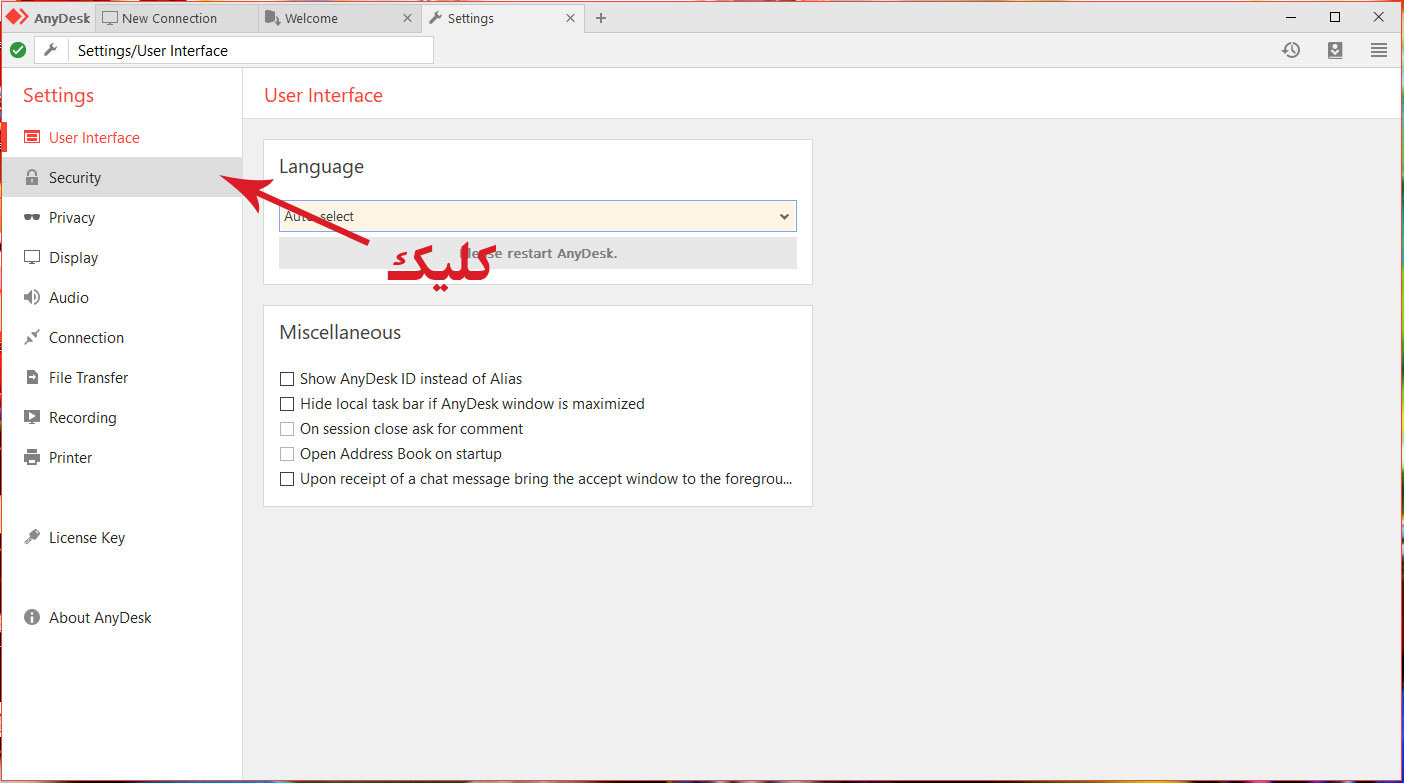
Task: Go to Connection settings
Action: 86,338
